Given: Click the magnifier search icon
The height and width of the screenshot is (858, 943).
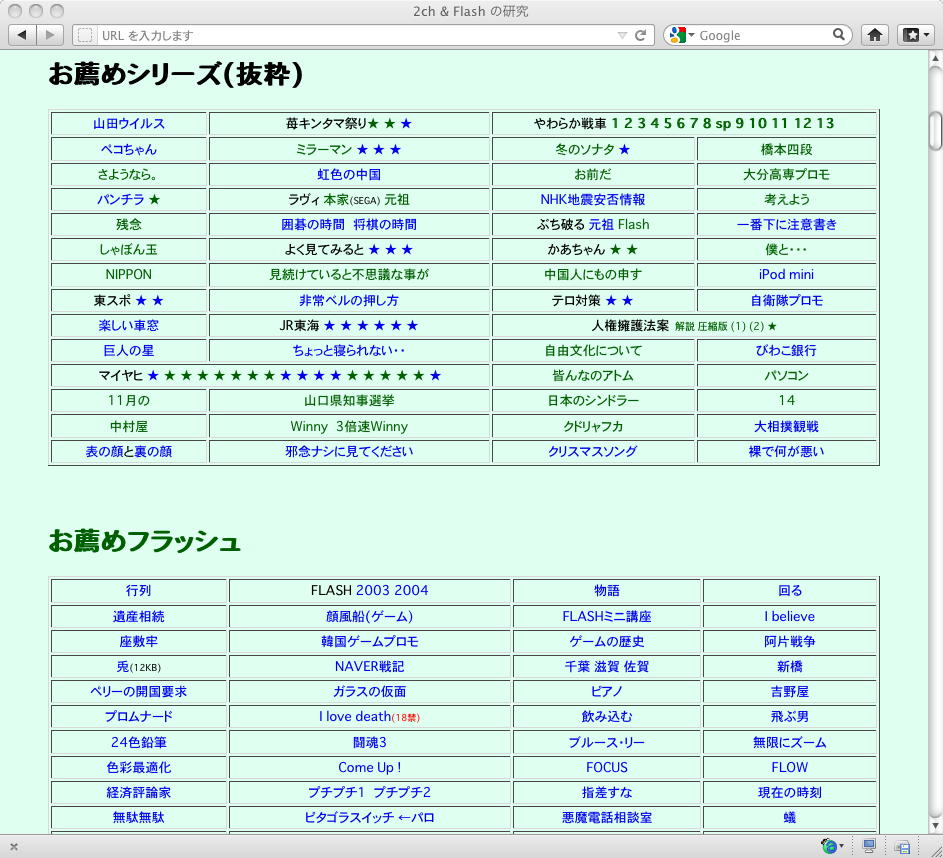Looking at the screenshot, I should coord(838,35).
